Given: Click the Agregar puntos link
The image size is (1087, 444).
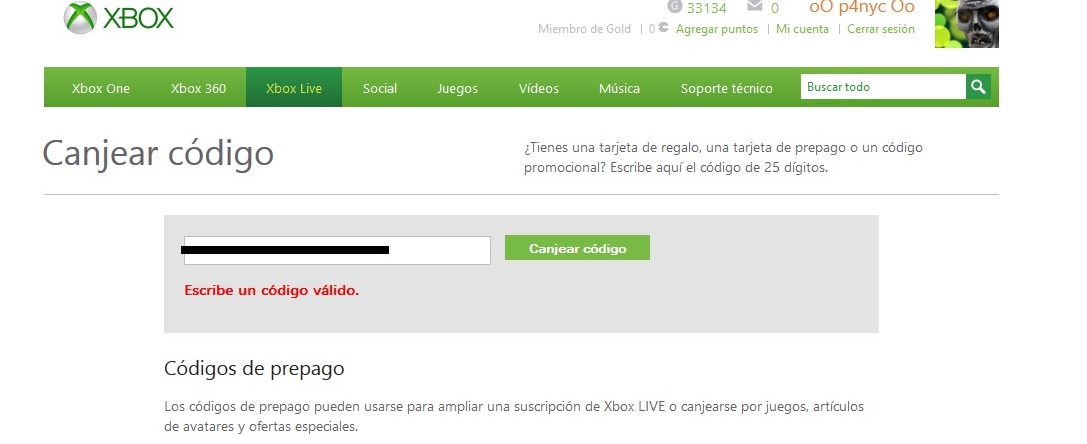Looking at the screenshot, I should [717, 29].
